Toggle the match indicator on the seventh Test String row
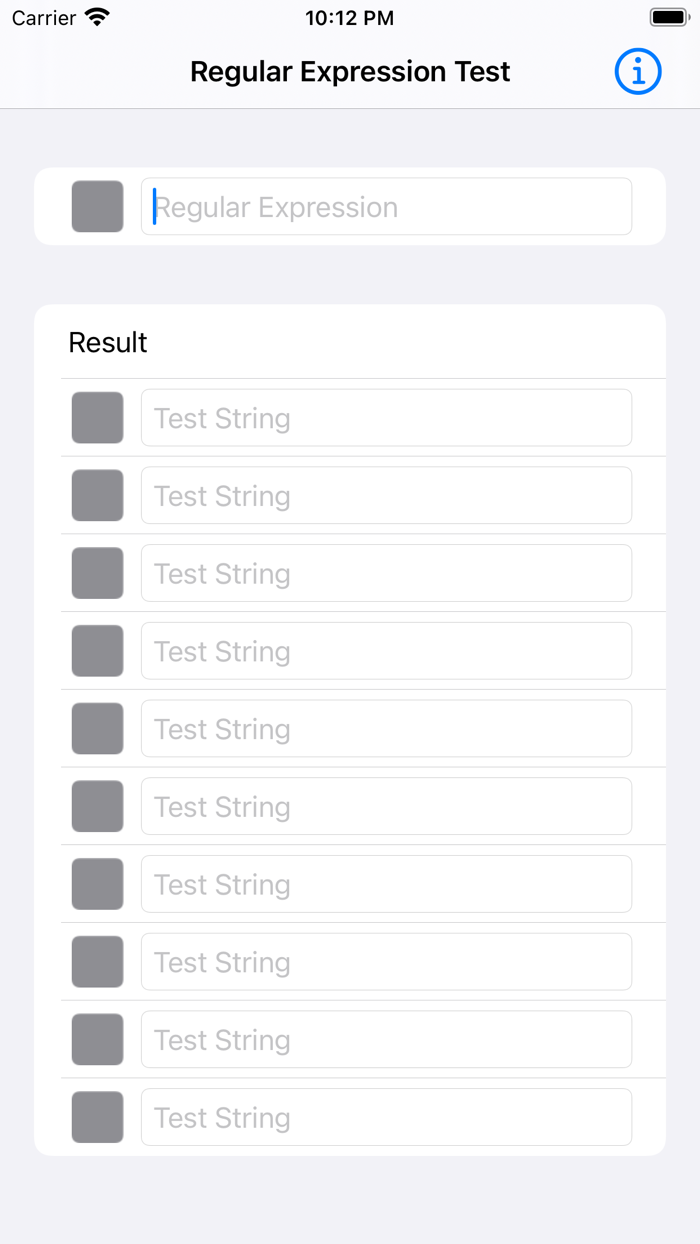Screen dimensions: 700x1244 point(97,884)
